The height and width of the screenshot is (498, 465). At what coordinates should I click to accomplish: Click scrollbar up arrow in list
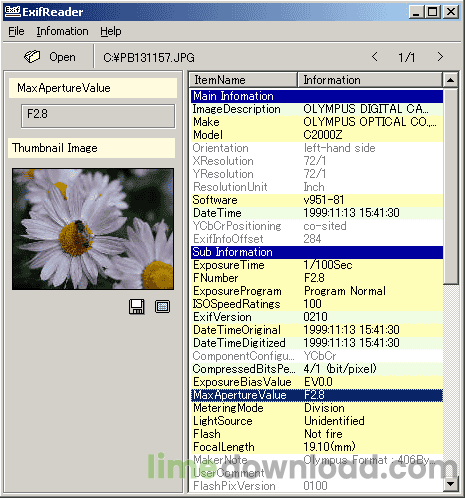(x=450, y=80)
